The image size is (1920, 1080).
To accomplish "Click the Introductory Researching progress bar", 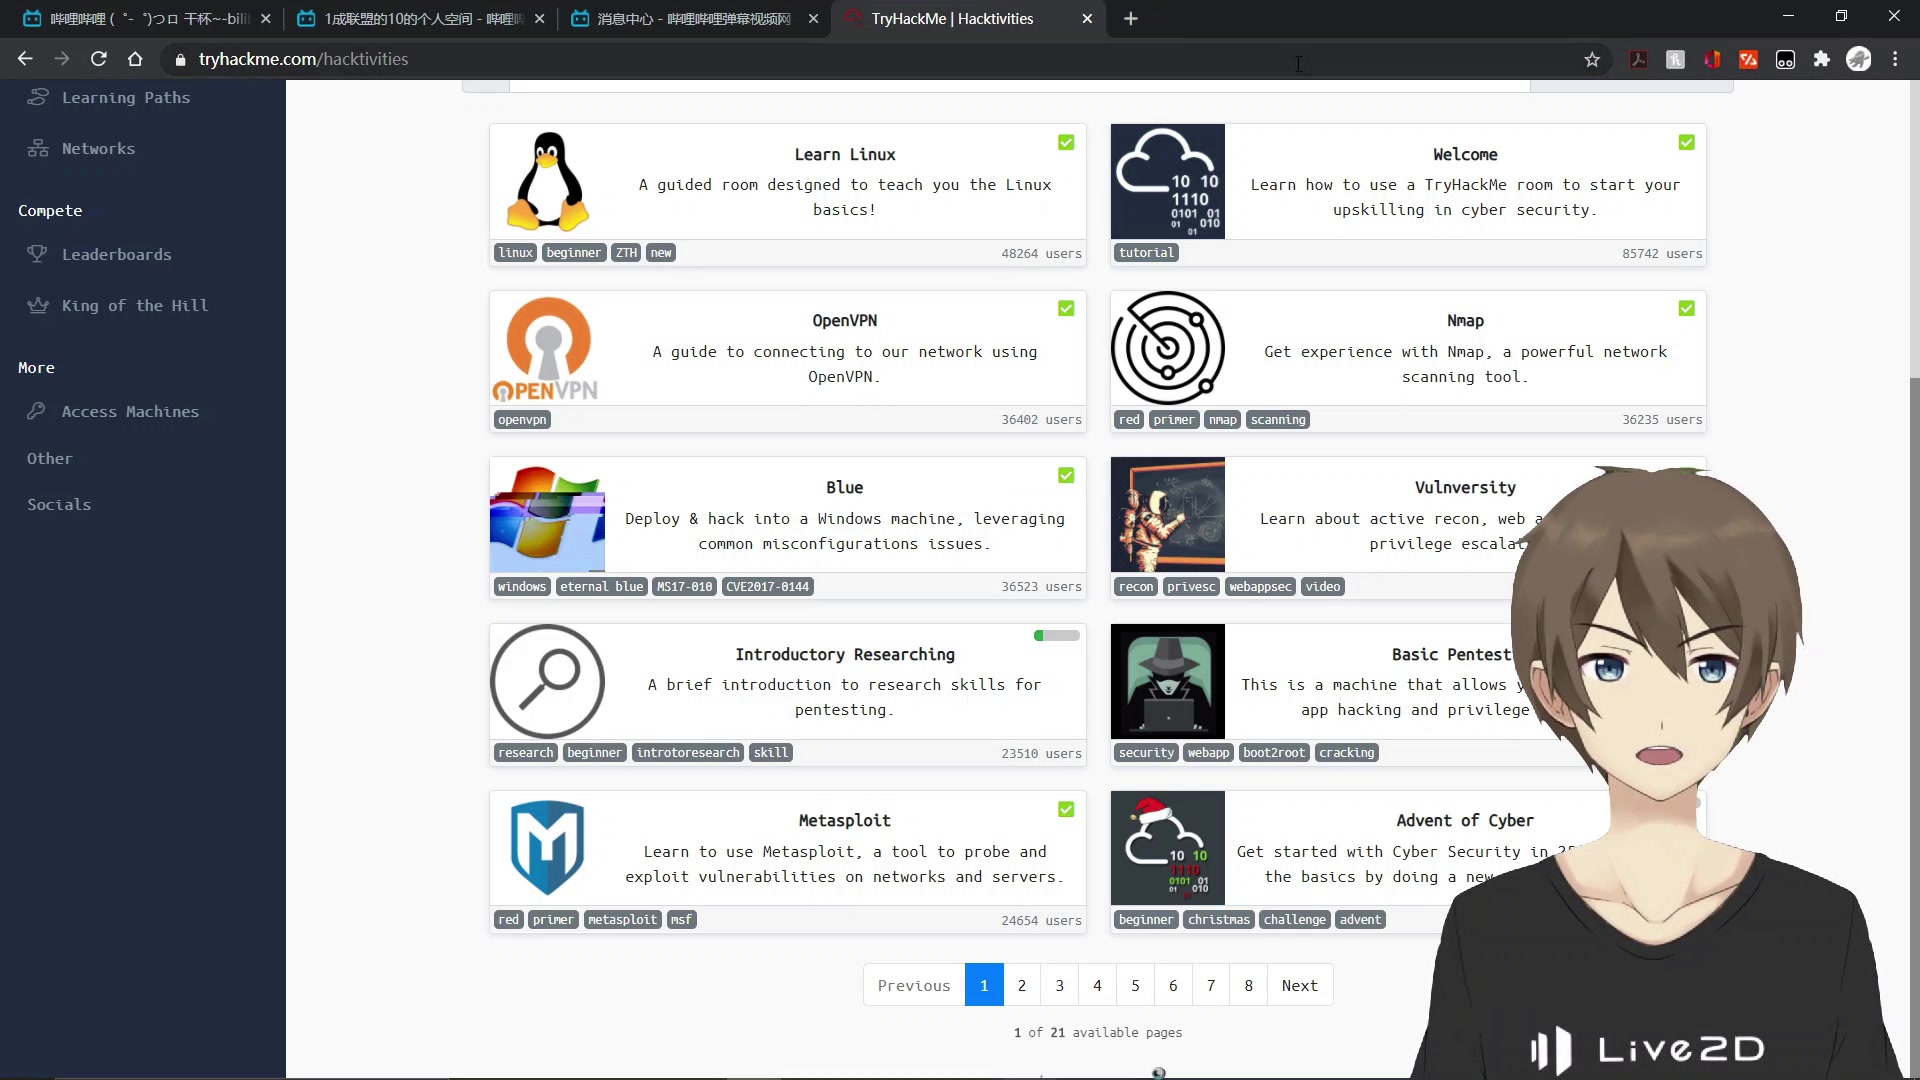I will click(x=1057, y=636).
